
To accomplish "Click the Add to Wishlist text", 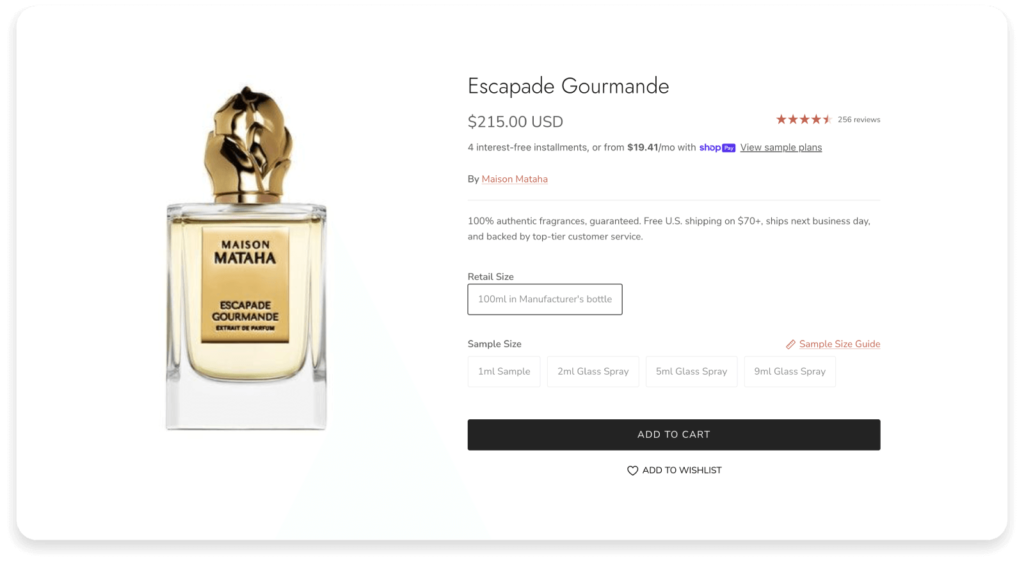I will point(682,470).
